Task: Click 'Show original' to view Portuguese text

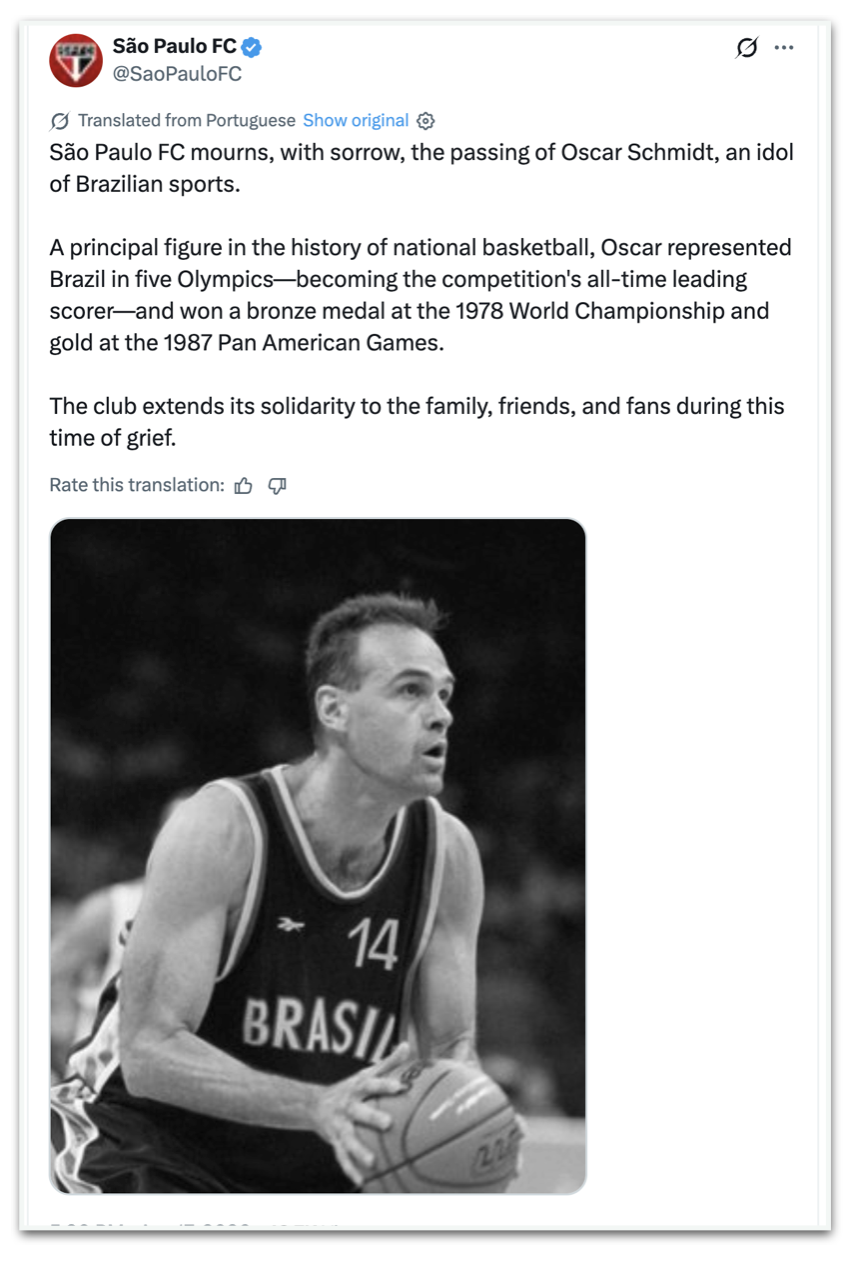Action: (355, 121)
